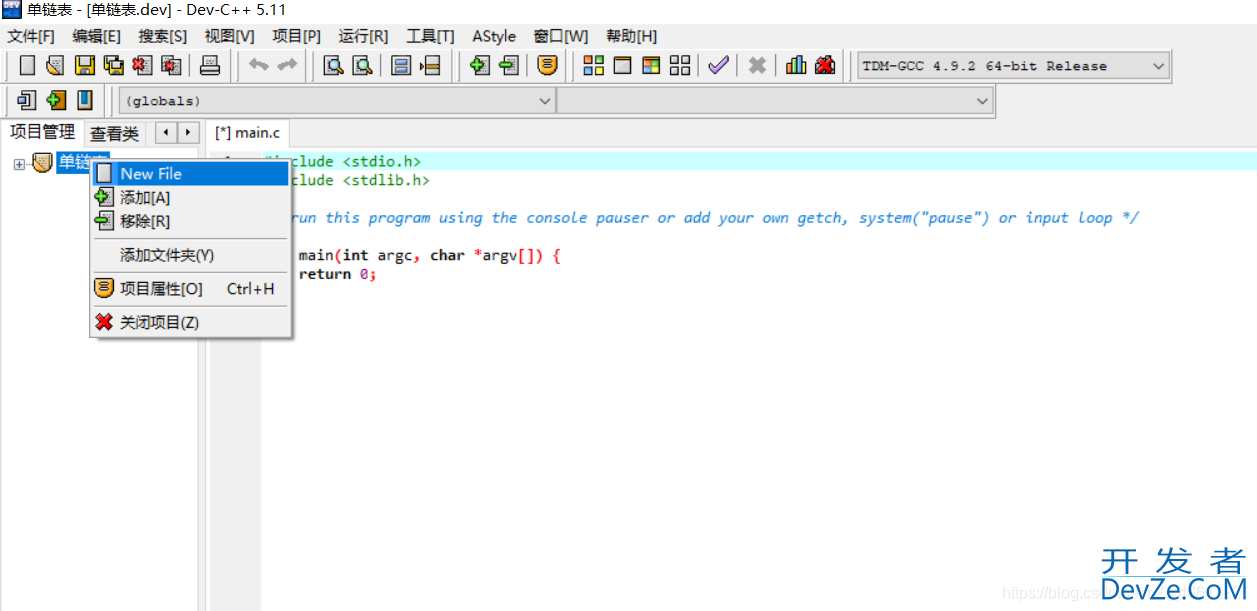Click the New blank file toolbar icon
This screenshot has width=1257, height=611.
[x=28, y=66]
